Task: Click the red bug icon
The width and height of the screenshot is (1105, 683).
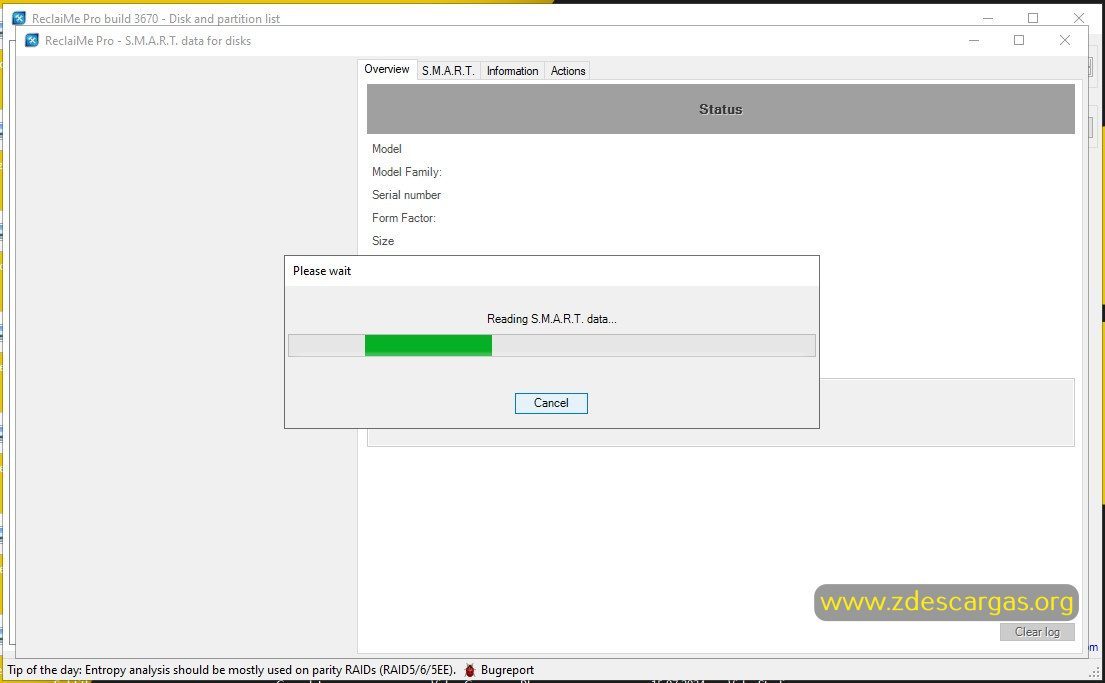Action: click(470, 670)
